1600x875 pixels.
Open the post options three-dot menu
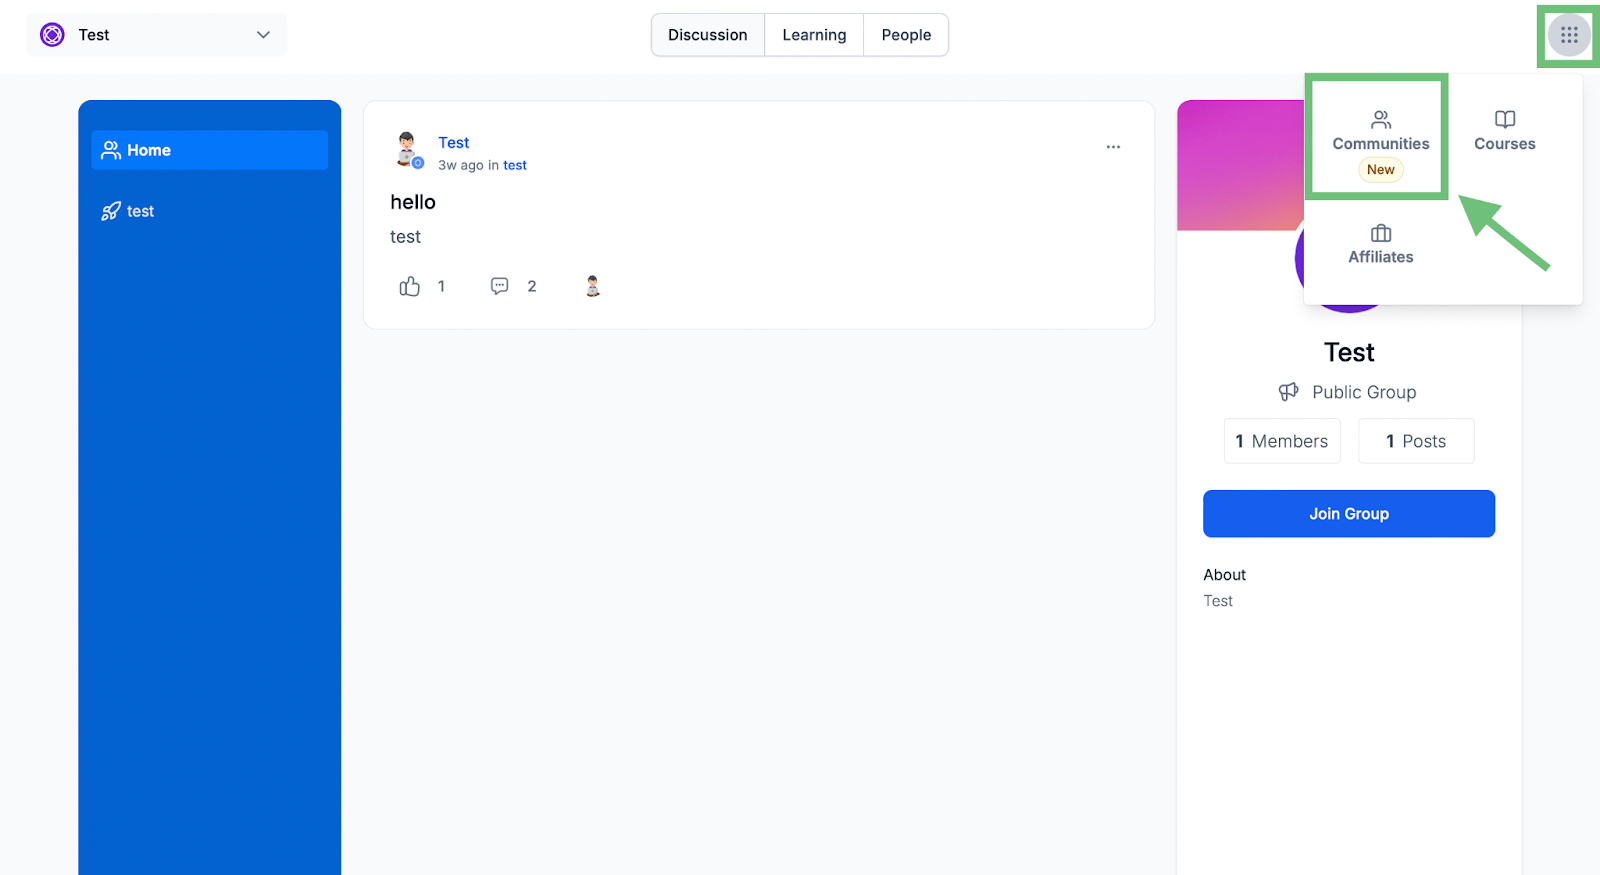1113,147
